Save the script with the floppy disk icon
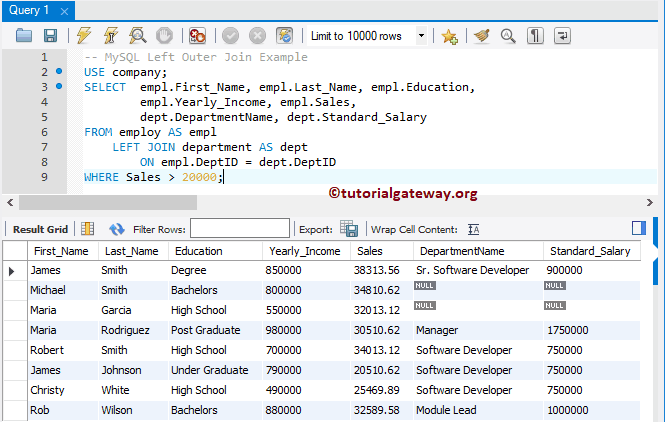Image resolution: width=665 pixels, height=422 pixels. 50,36
